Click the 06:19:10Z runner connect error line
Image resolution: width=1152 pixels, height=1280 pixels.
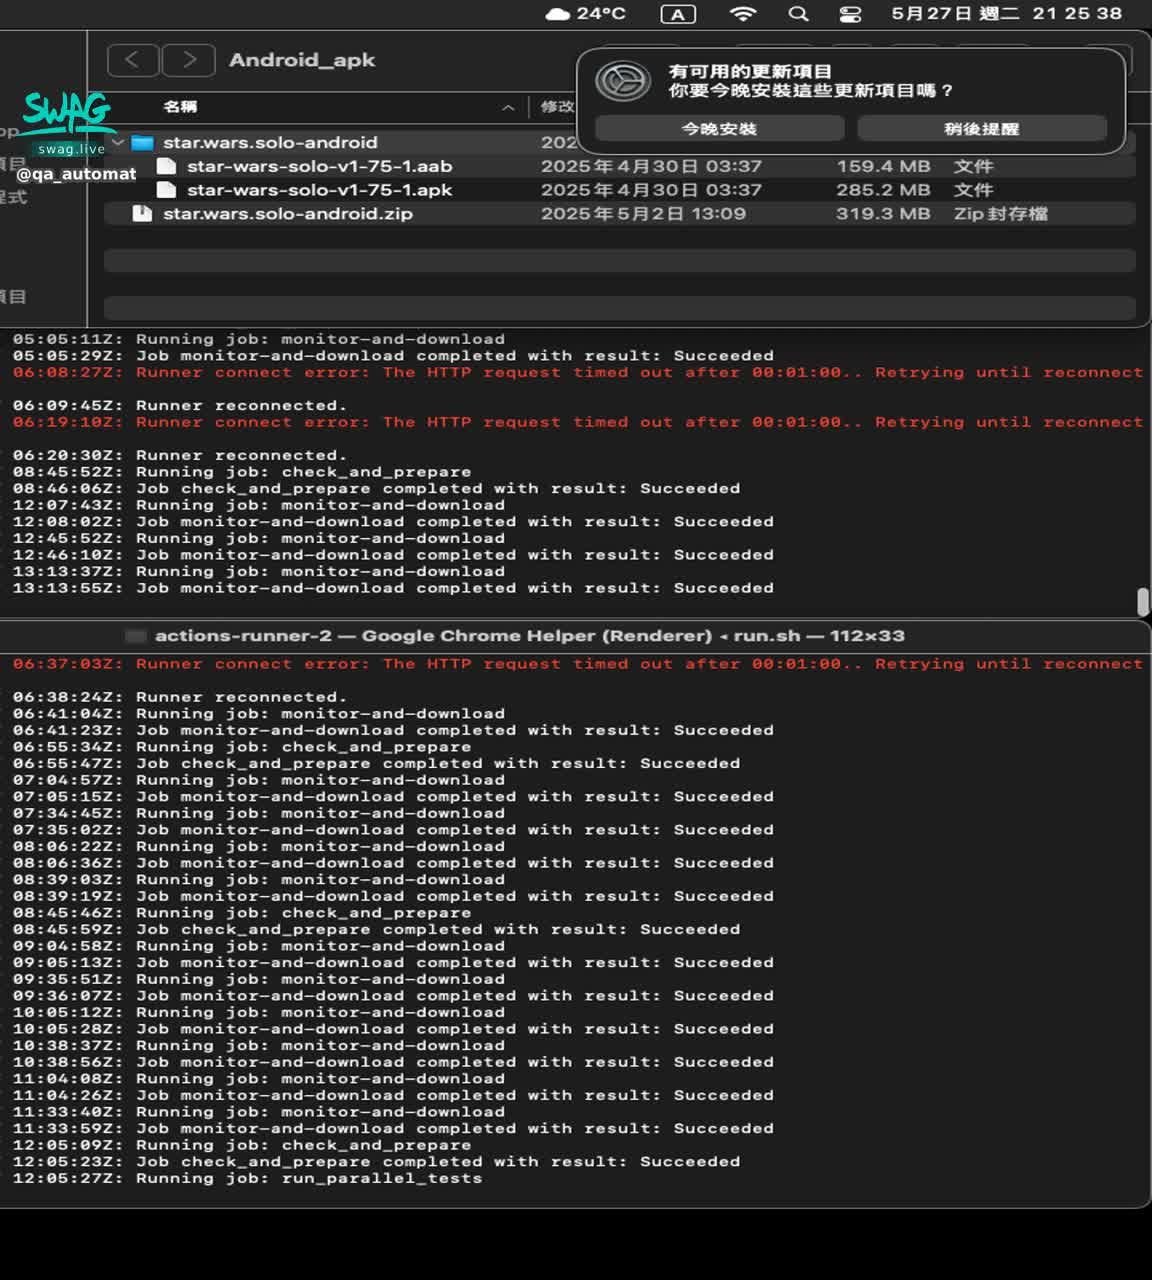(x=578, y=423)
